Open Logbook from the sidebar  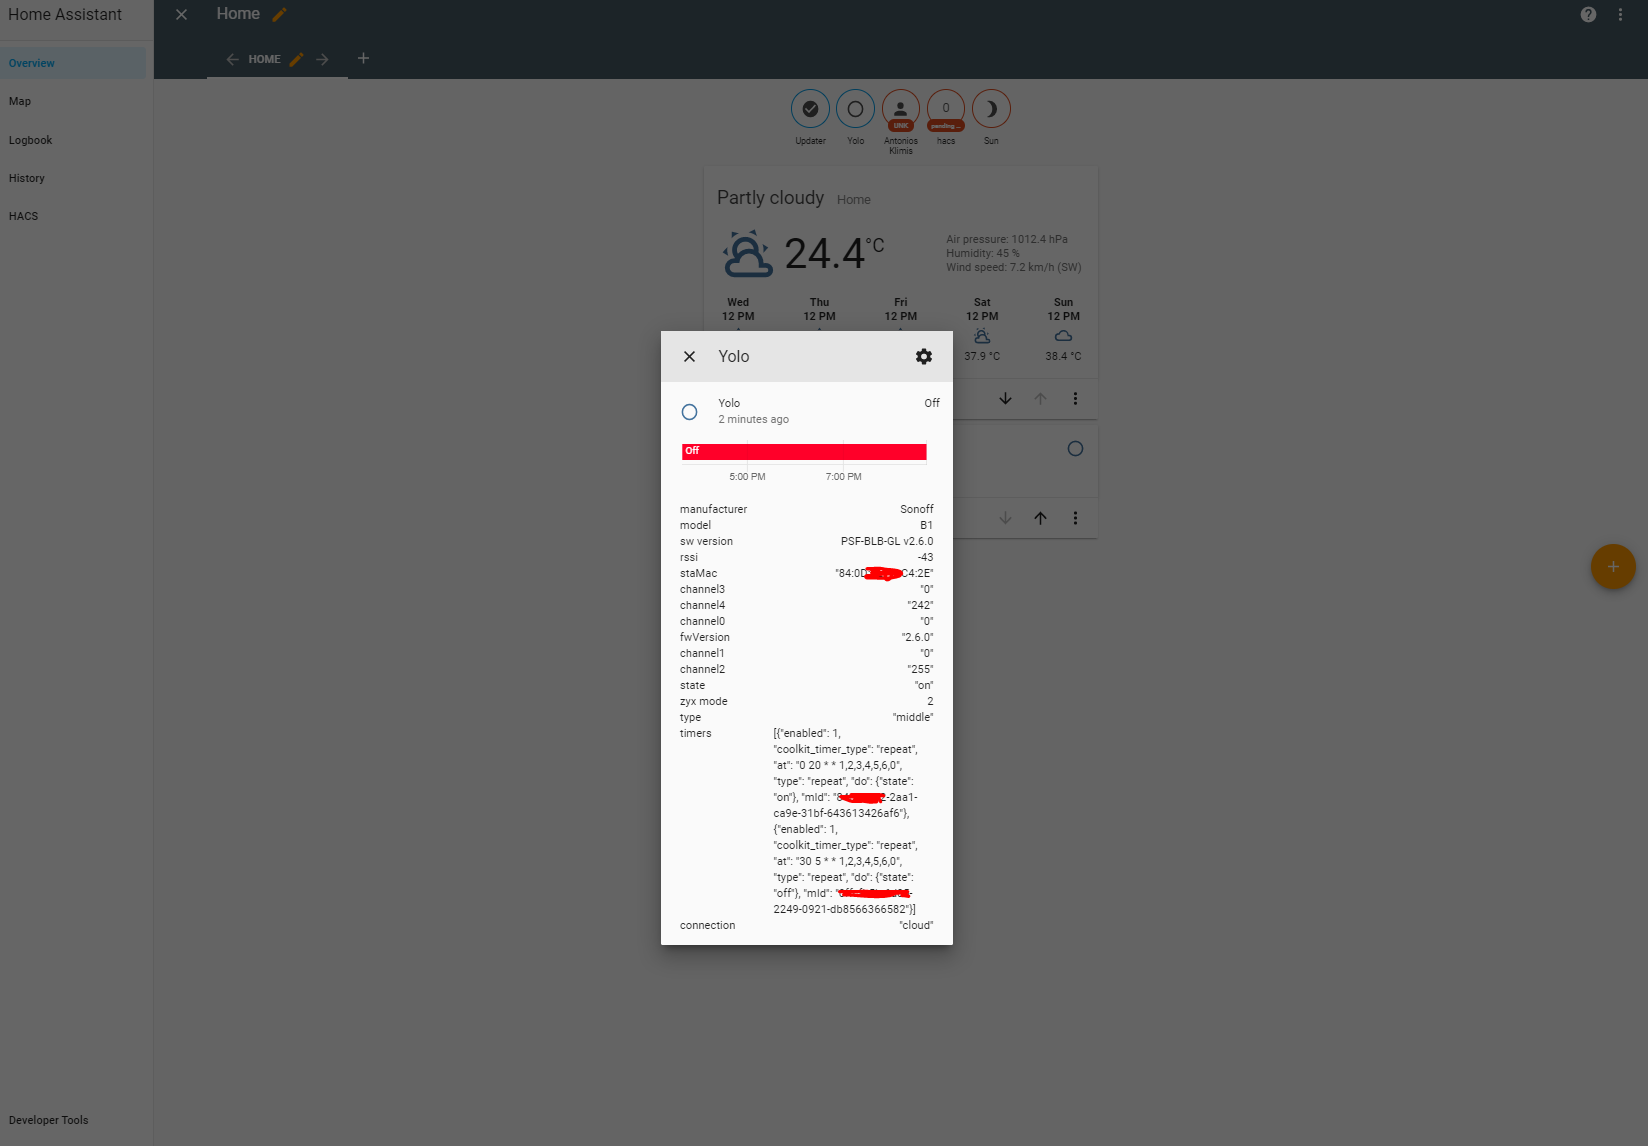(x=30, y=140)
